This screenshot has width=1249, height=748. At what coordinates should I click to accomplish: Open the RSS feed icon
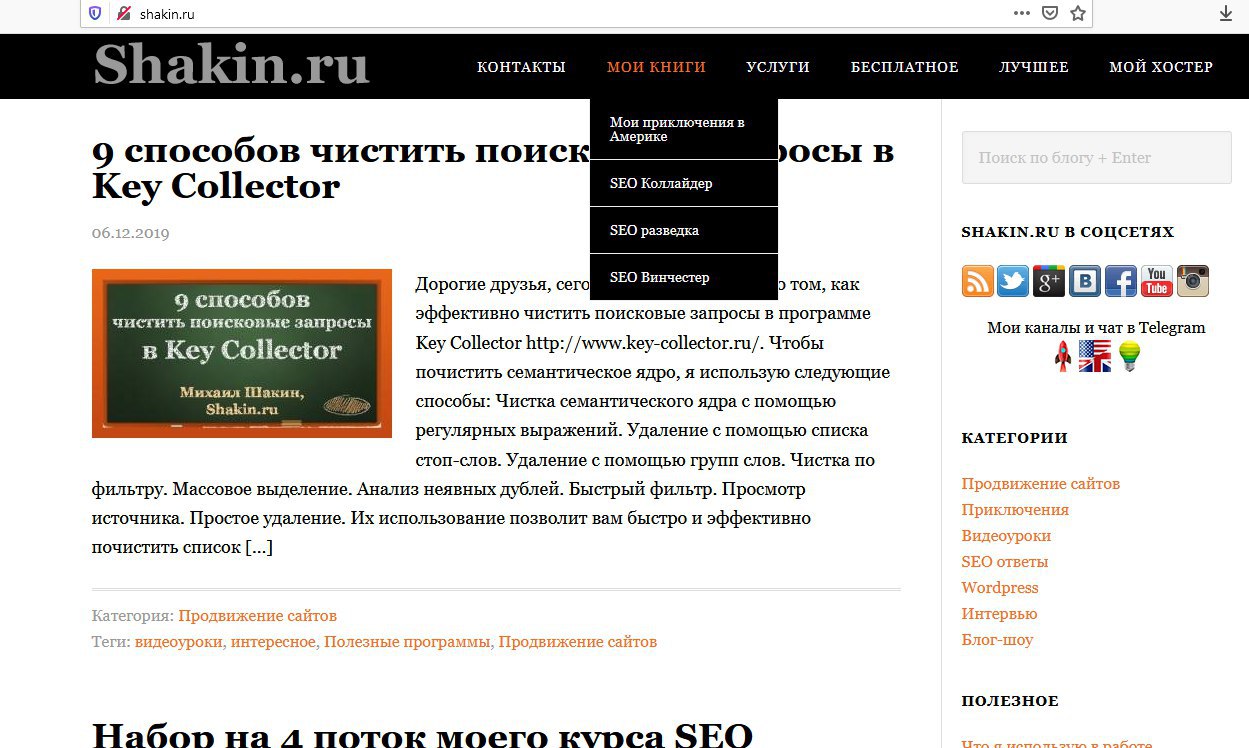[978, 281]
